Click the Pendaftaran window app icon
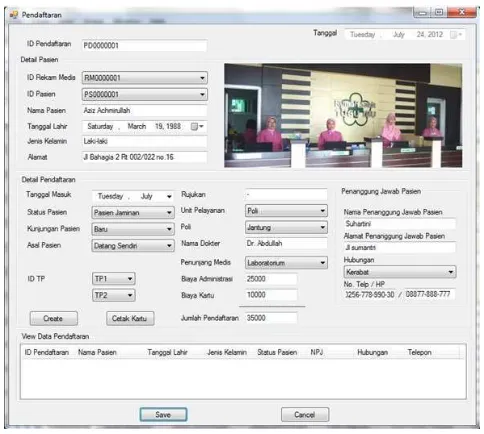 coord(14,15)
